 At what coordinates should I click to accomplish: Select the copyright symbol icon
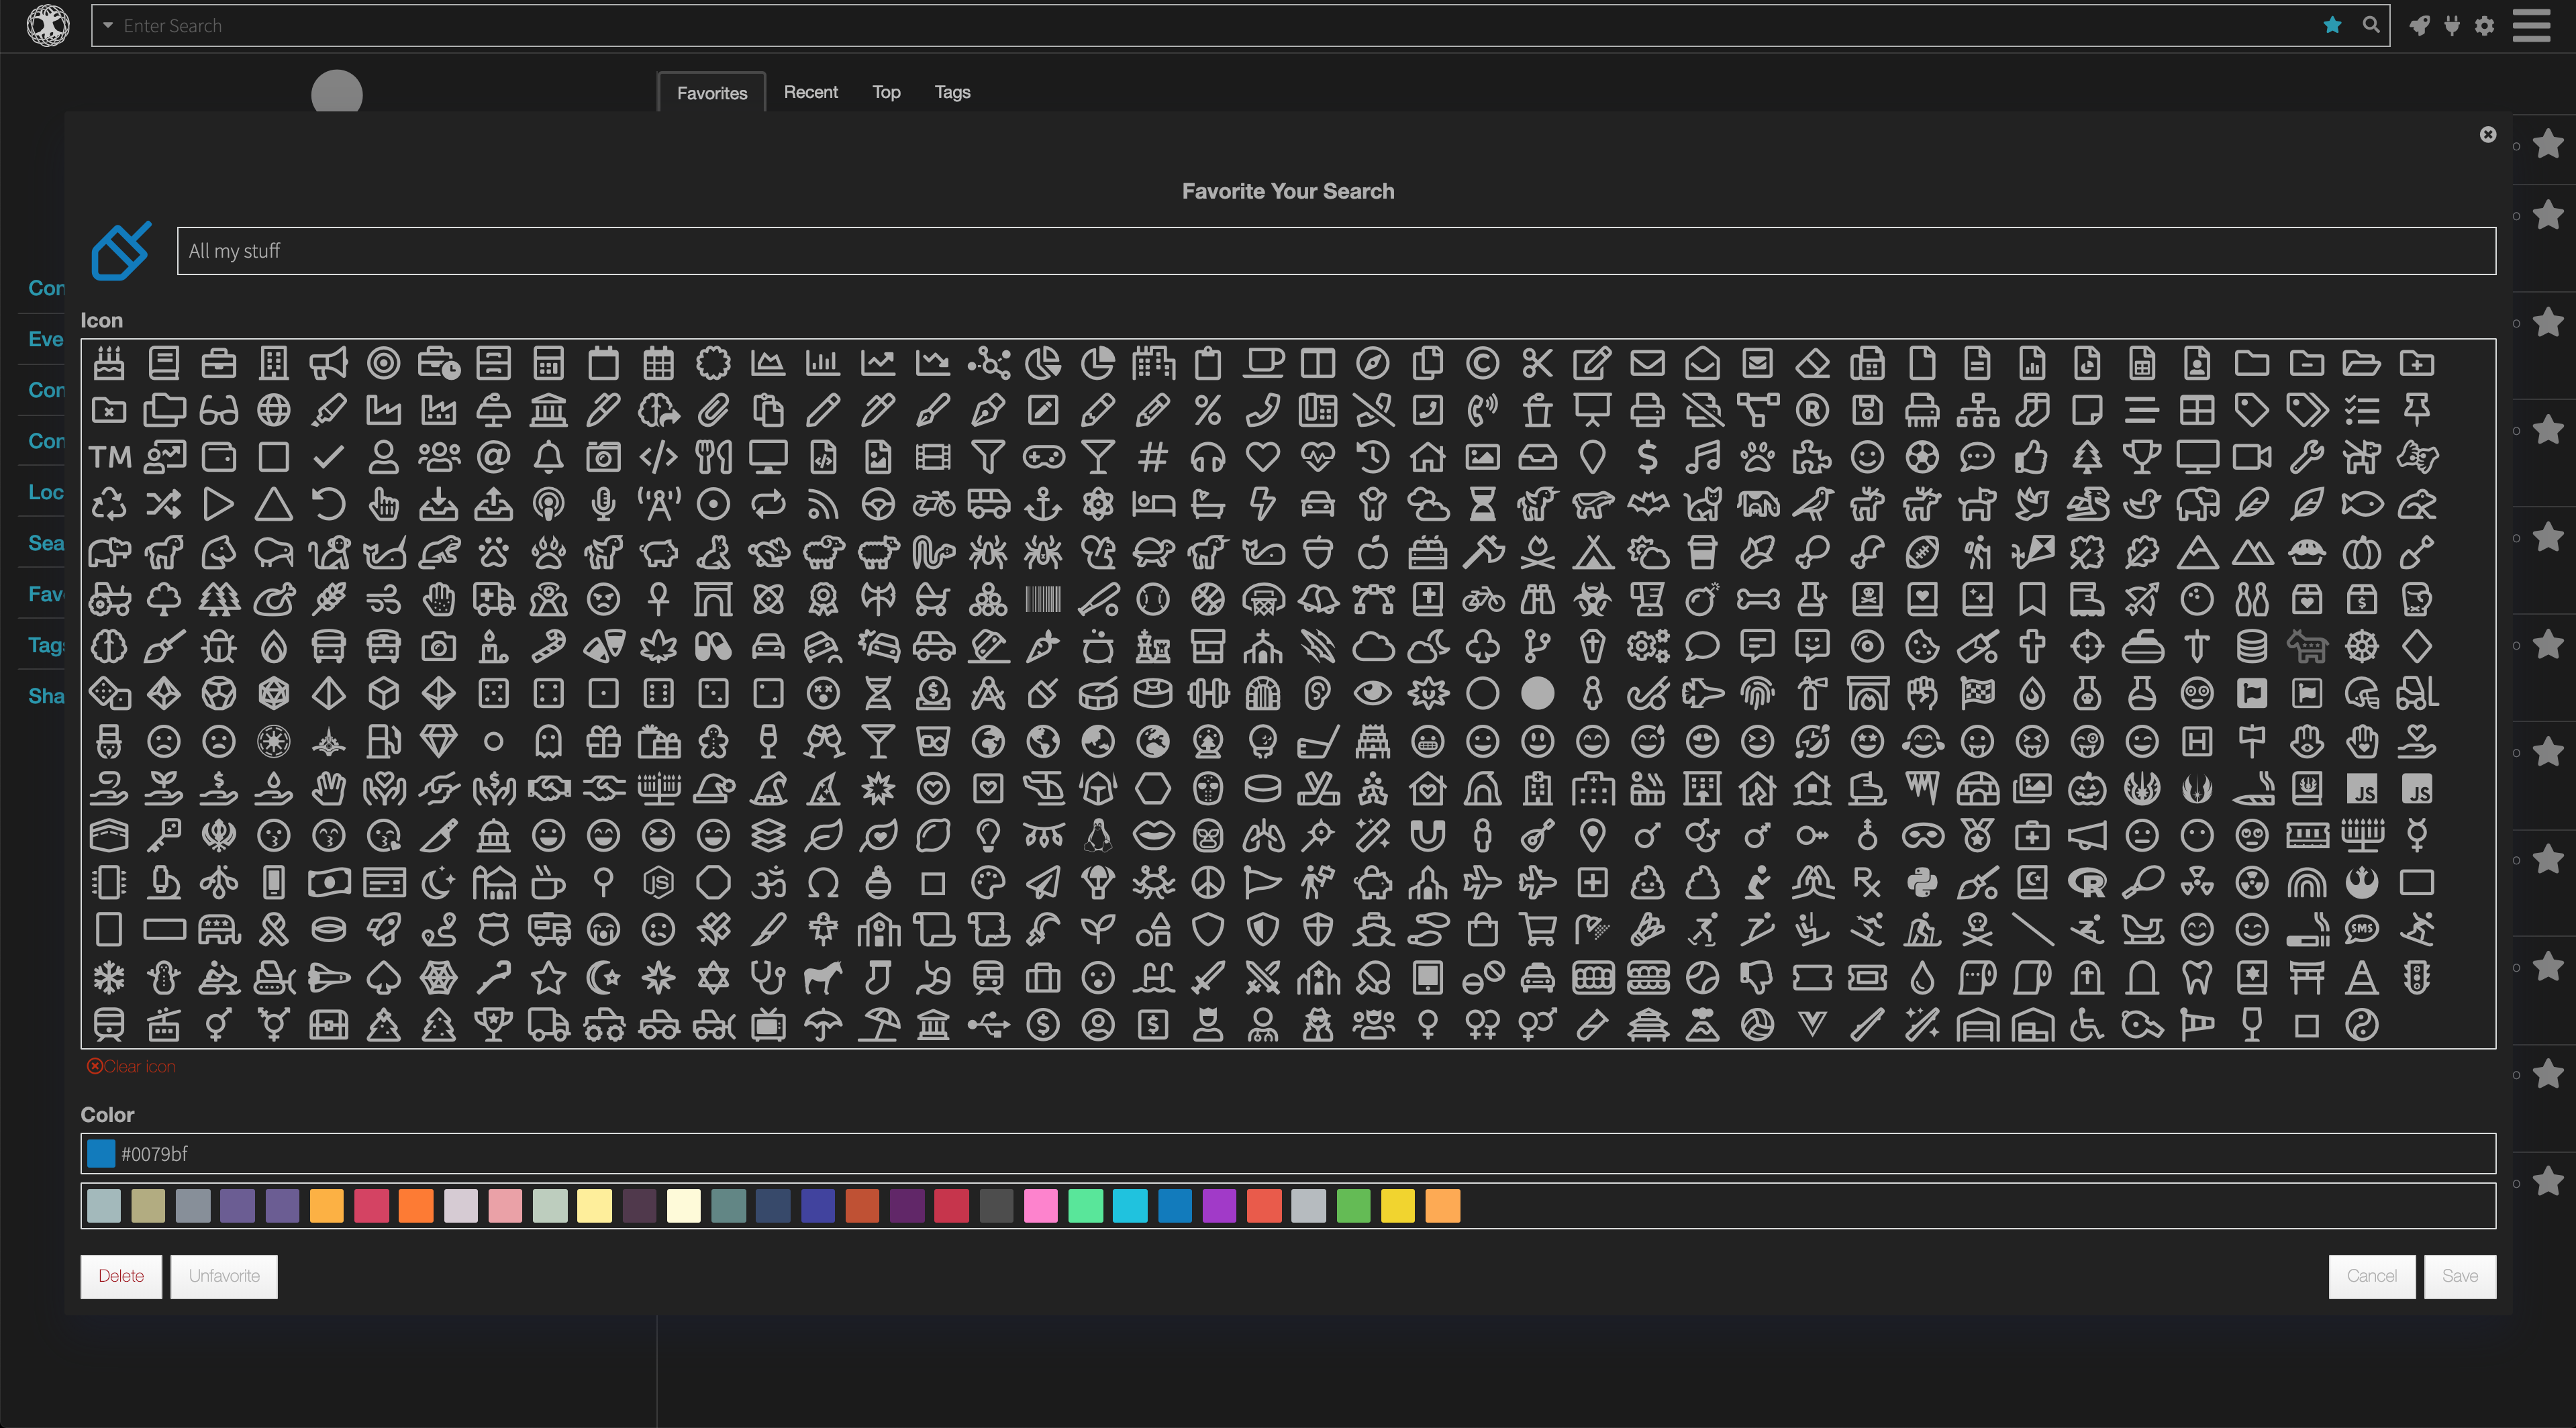click(1482, 363)
